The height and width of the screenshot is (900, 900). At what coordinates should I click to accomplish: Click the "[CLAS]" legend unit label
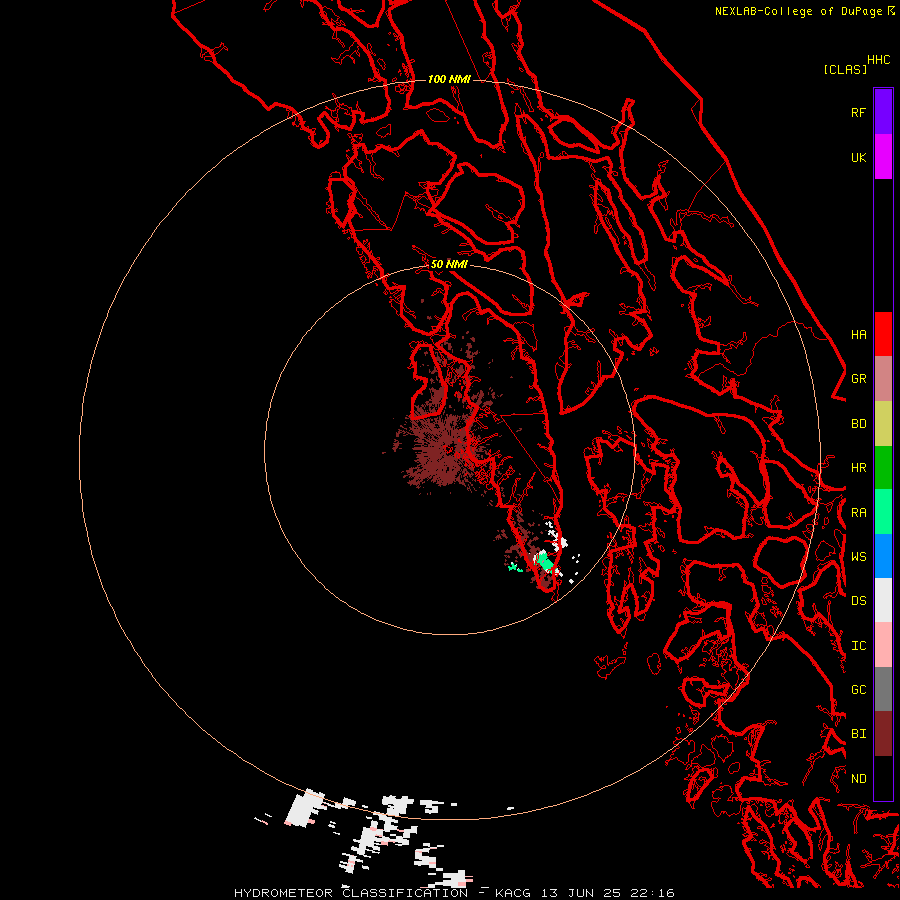(845, 69)
